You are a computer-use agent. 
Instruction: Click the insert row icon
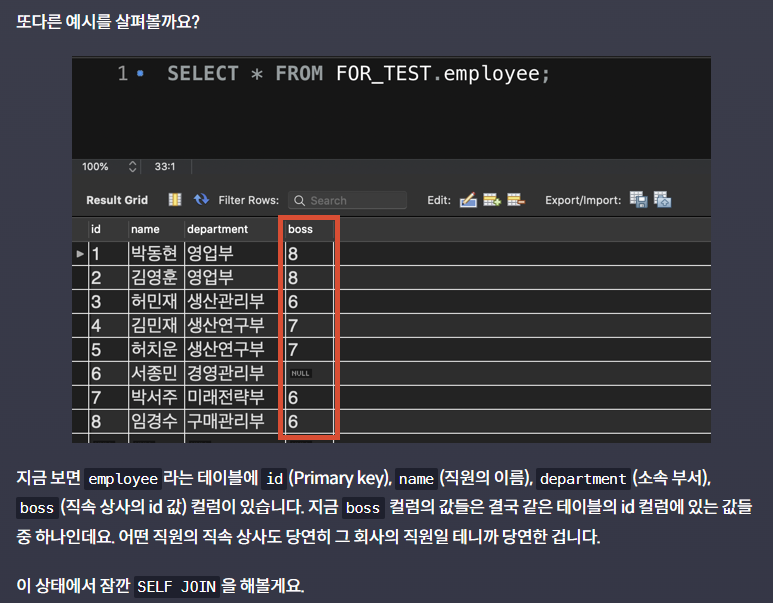click(x=492, y=200)
